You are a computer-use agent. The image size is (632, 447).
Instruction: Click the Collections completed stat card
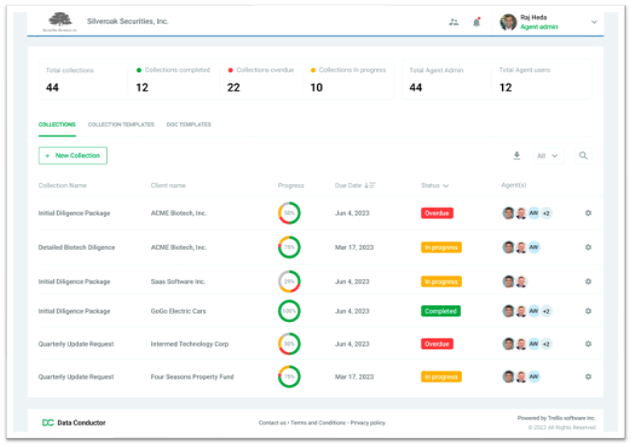tap(173, 80)
